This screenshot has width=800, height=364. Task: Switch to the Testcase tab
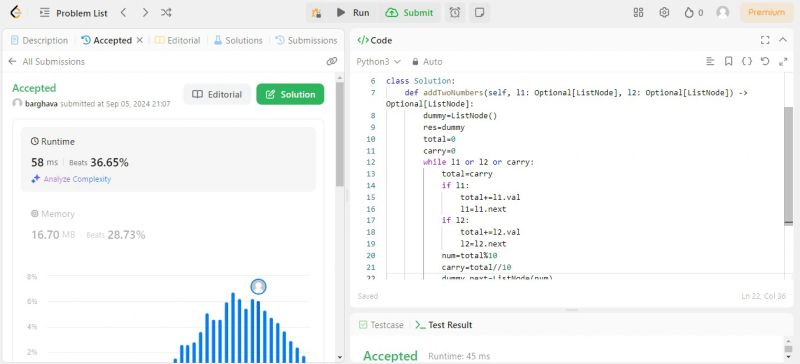[381, 325]
